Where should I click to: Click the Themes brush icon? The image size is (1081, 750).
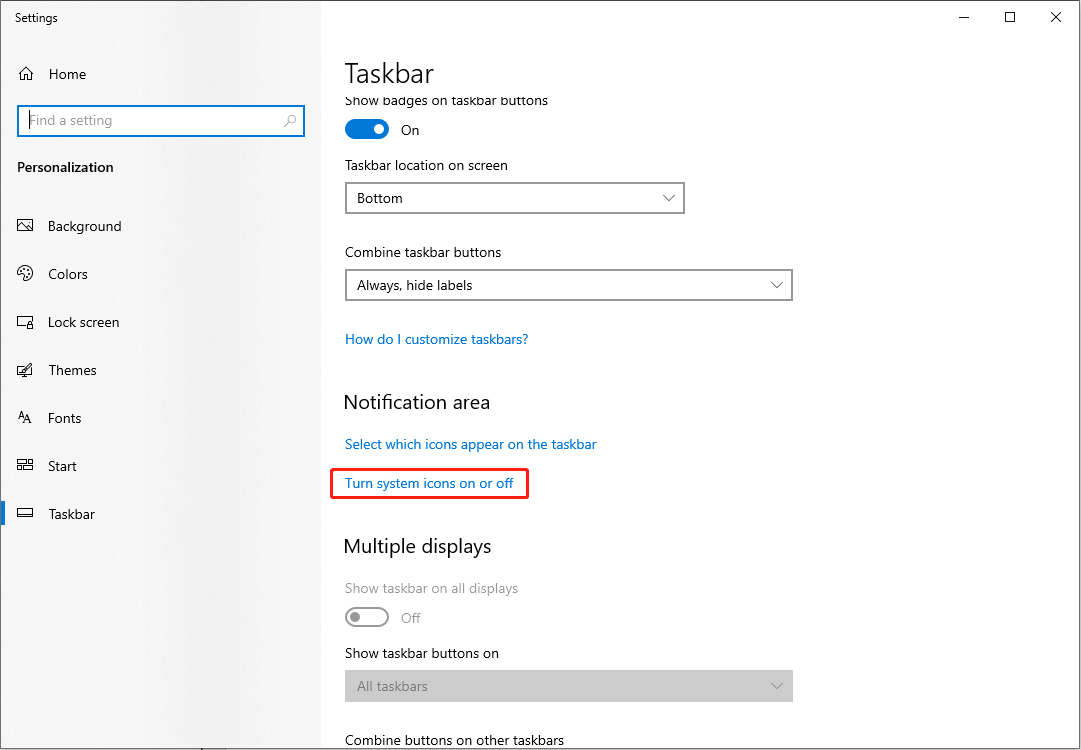click(x=25, y=370)
